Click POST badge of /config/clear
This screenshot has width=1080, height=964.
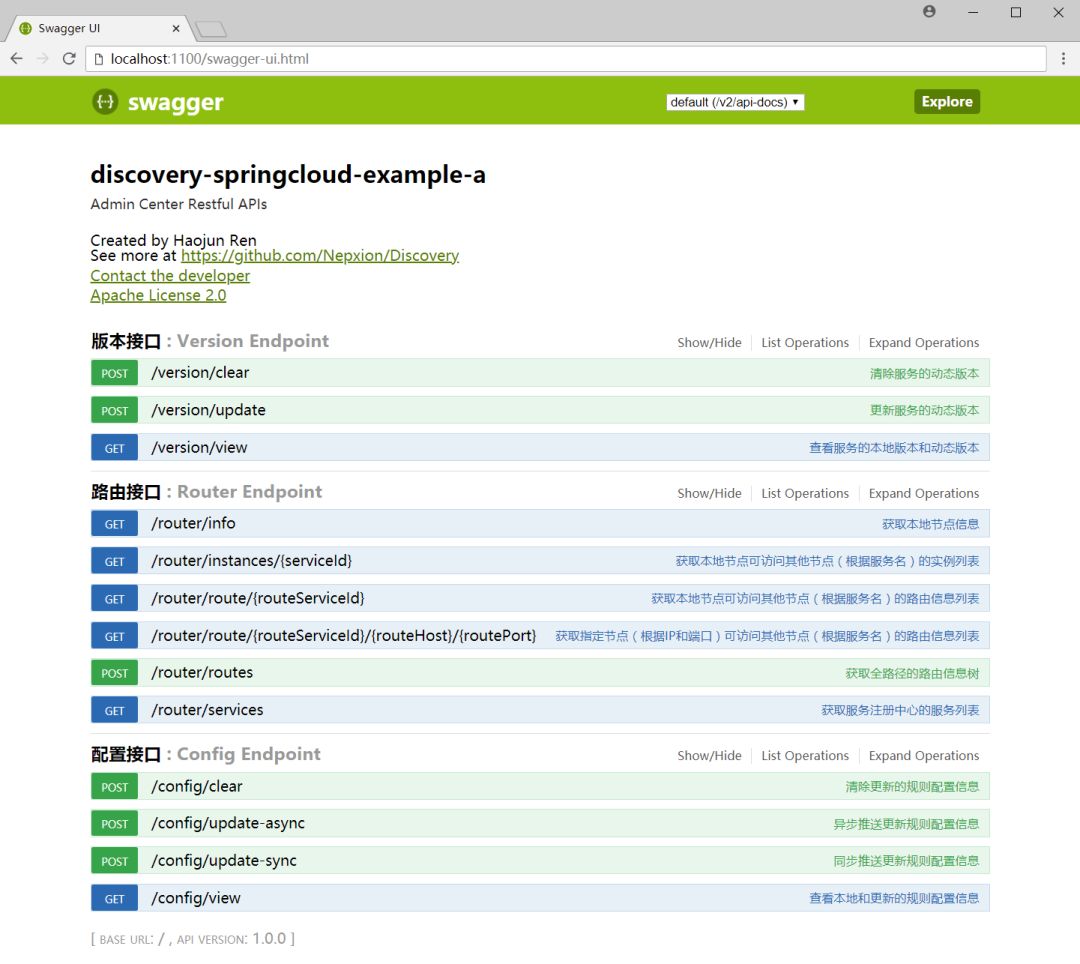coord(114,786)
